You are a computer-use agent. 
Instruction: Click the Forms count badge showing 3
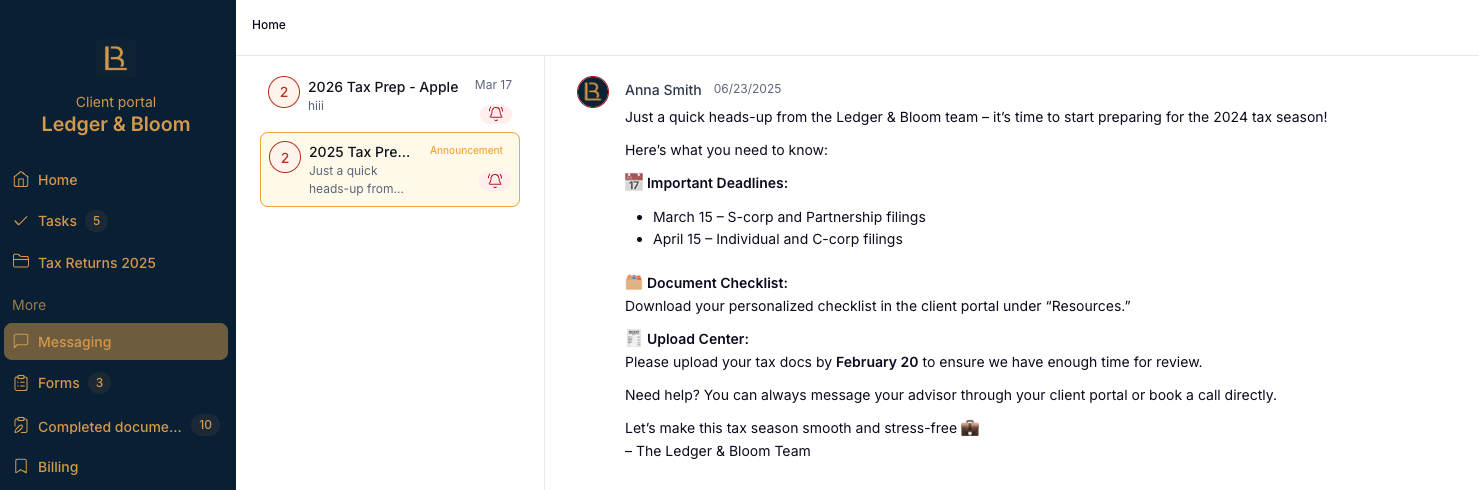(99, 383)
